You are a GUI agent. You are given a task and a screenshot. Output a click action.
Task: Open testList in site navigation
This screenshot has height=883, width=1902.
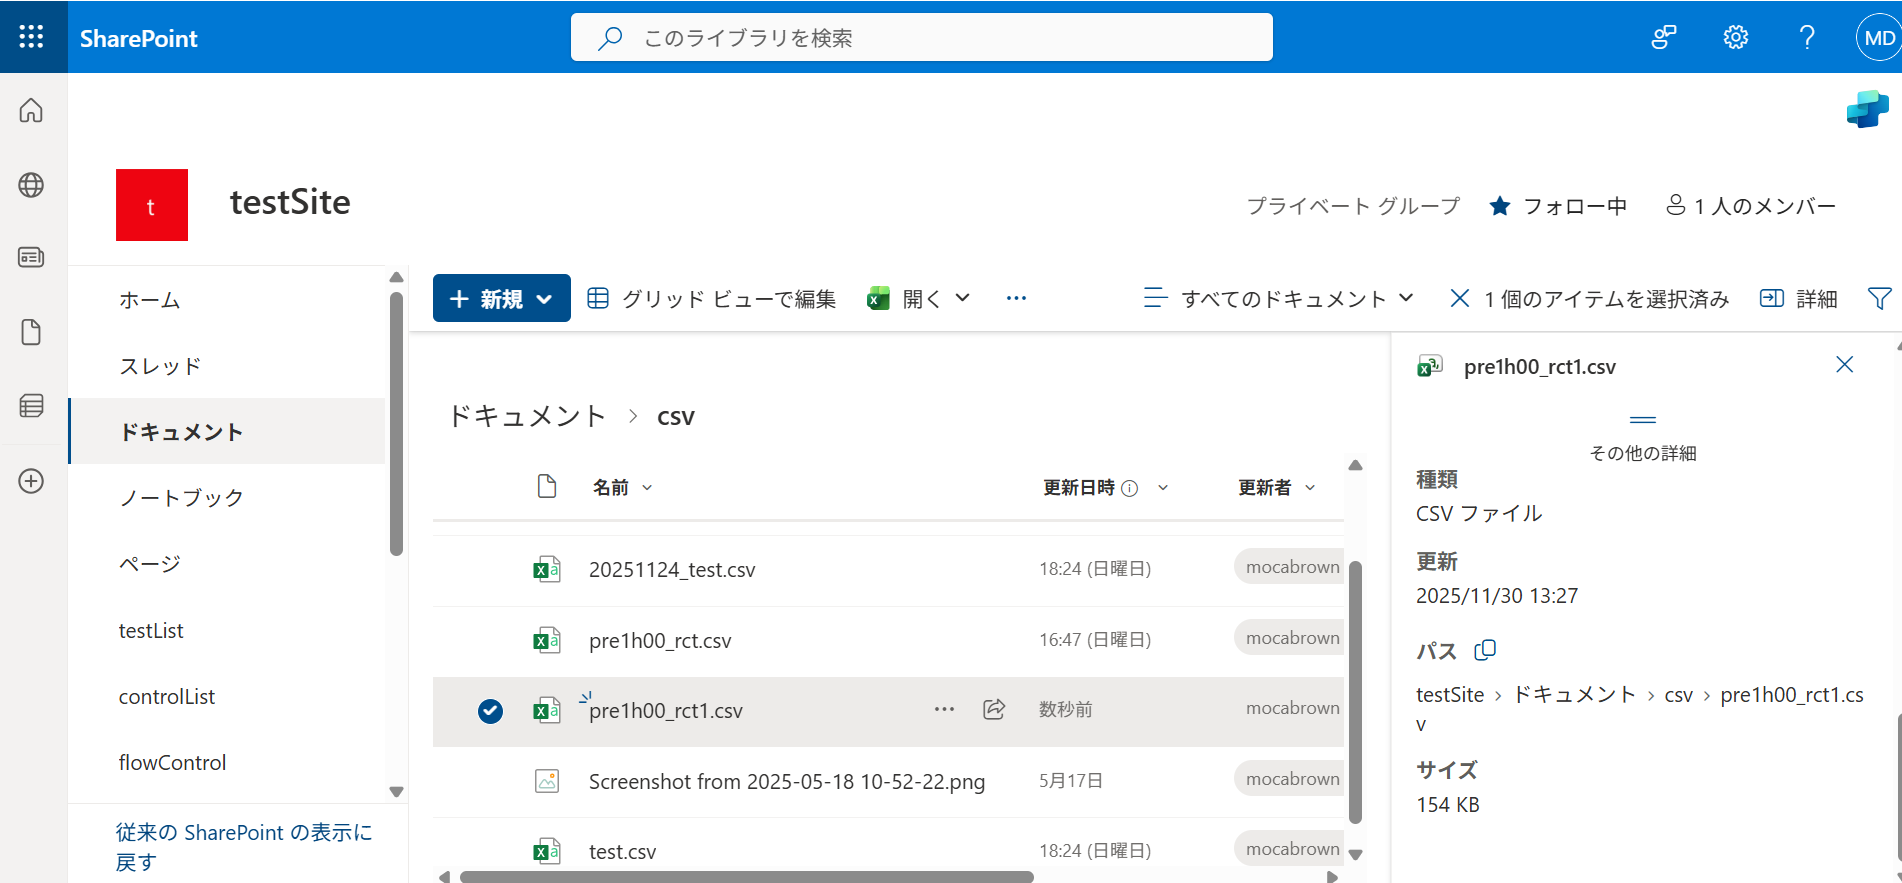(x=151, y=630)
